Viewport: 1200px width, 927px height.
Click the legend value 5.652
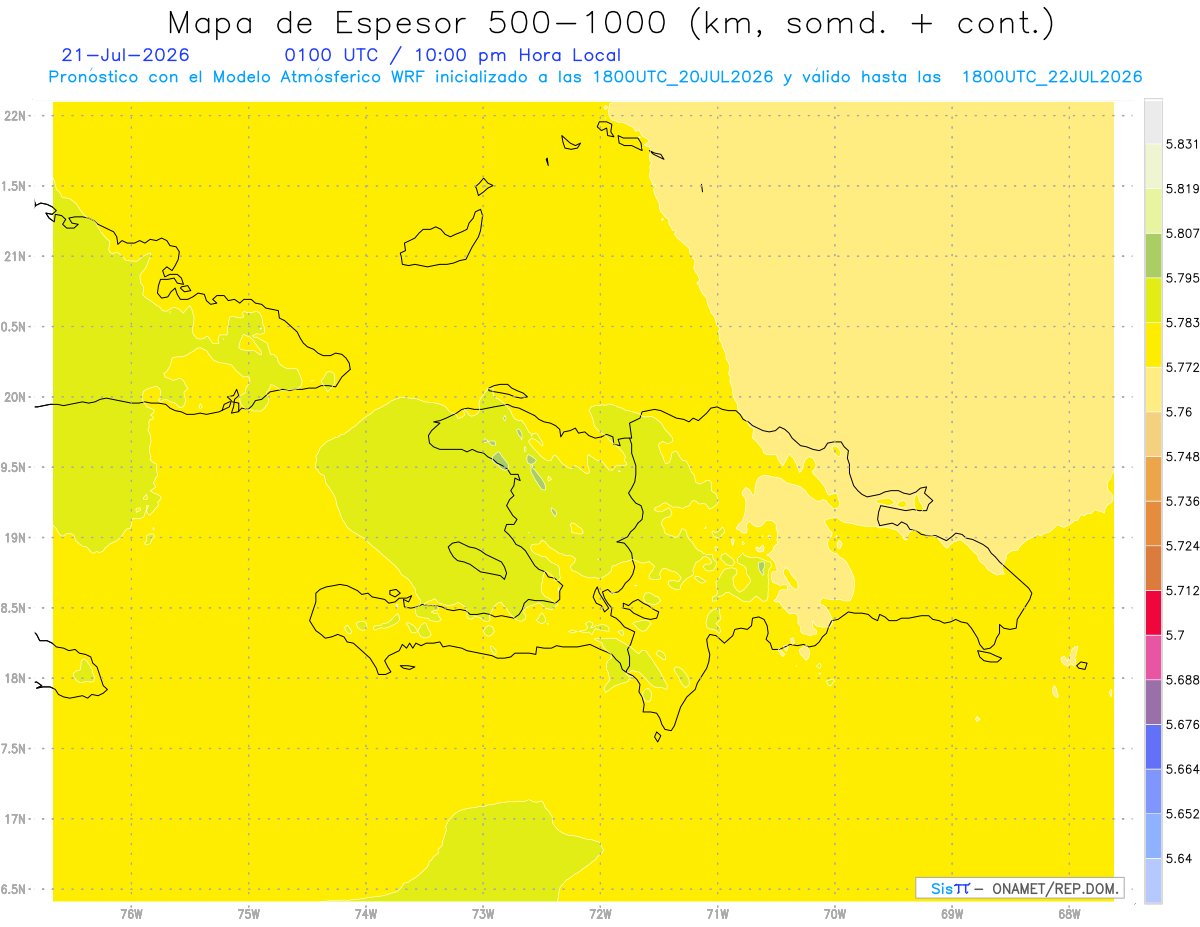(x=1182, y=814)
